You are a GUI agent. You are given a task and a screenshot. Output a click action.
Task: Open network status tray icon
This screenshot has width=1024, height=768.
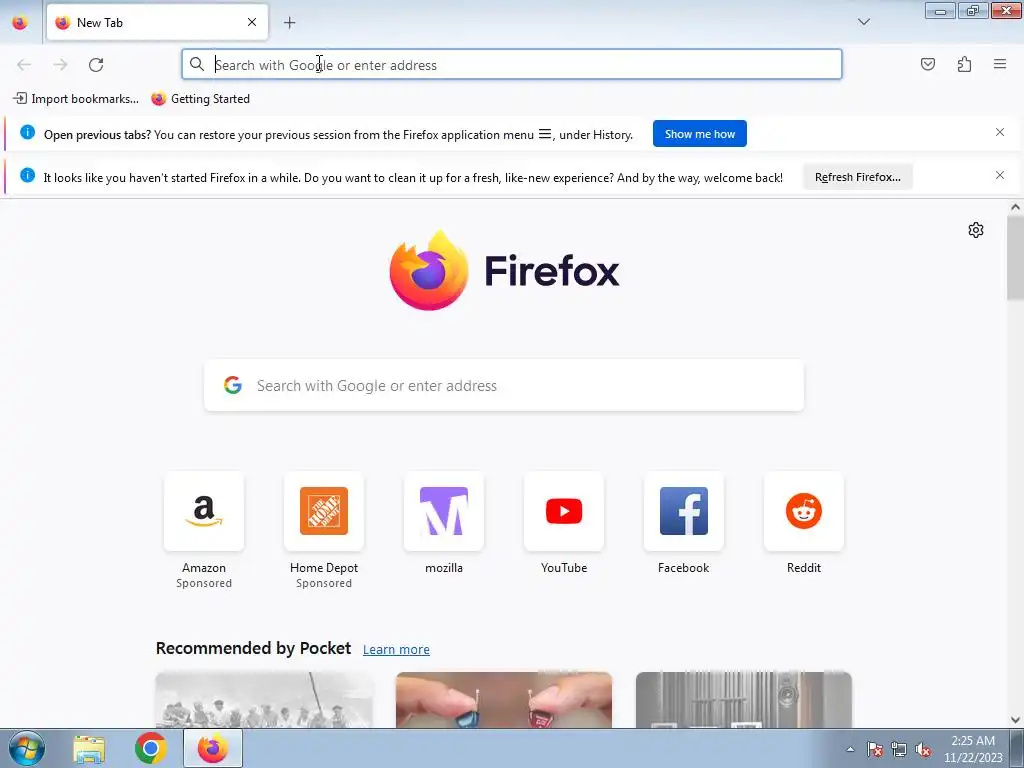pos(899,749)
